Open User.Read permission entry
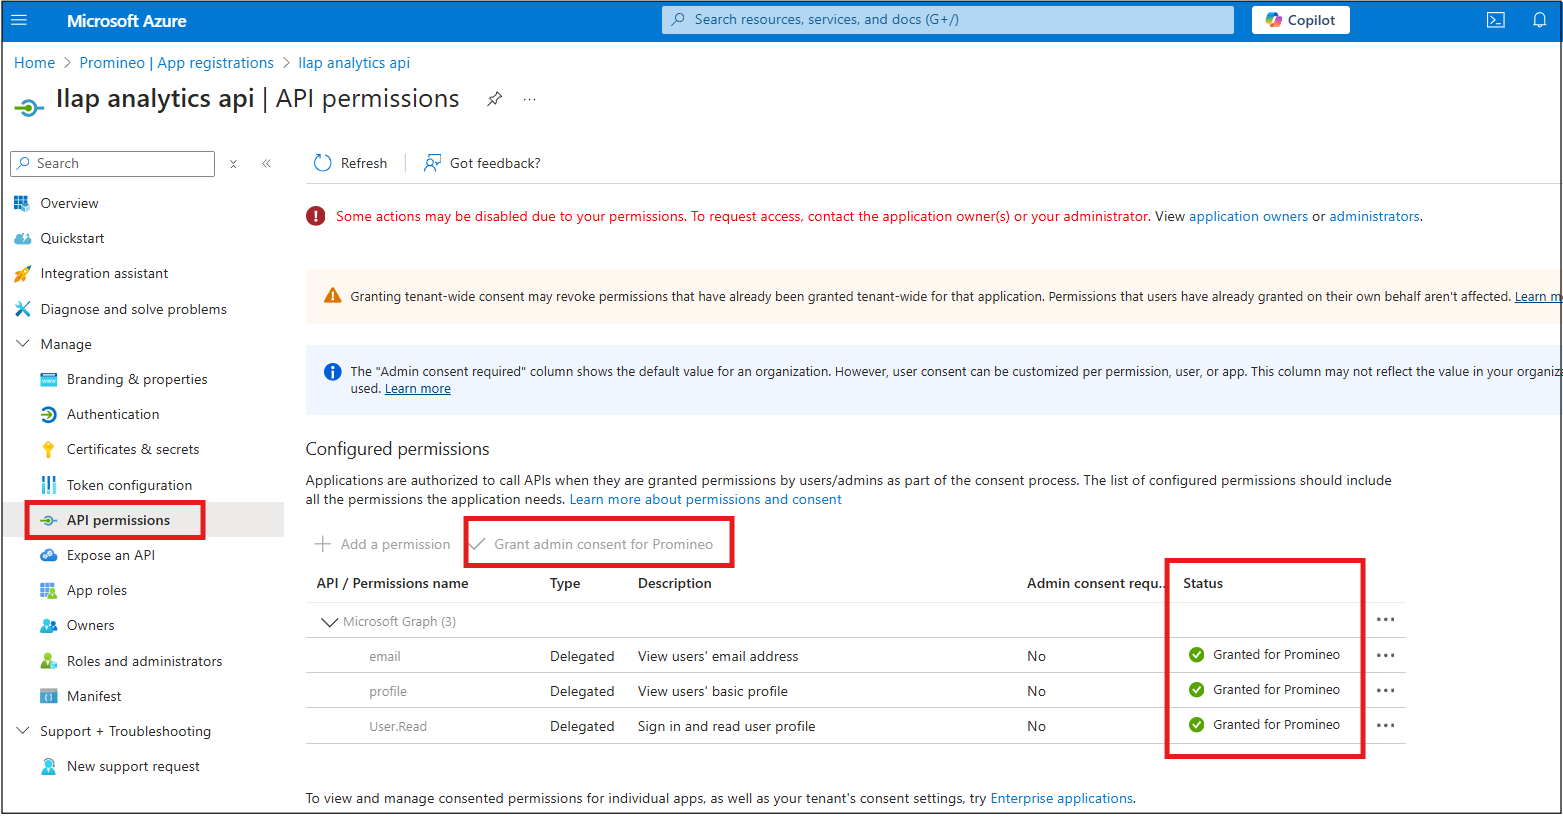 (398, 727)
